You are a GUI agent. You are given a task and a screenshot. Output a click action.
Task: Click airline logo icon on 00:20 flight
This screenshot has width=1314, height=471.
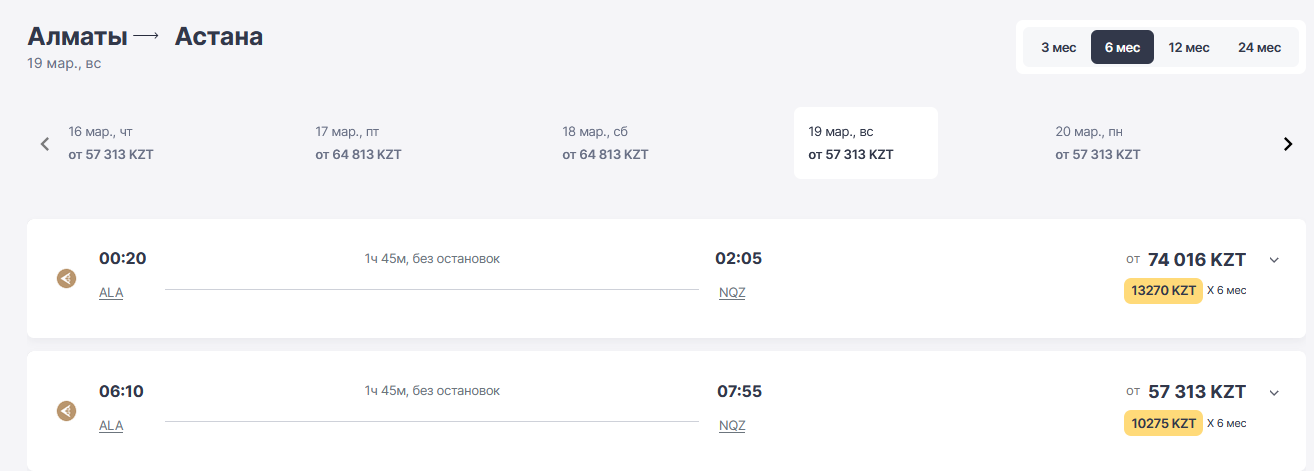point(66,278)
